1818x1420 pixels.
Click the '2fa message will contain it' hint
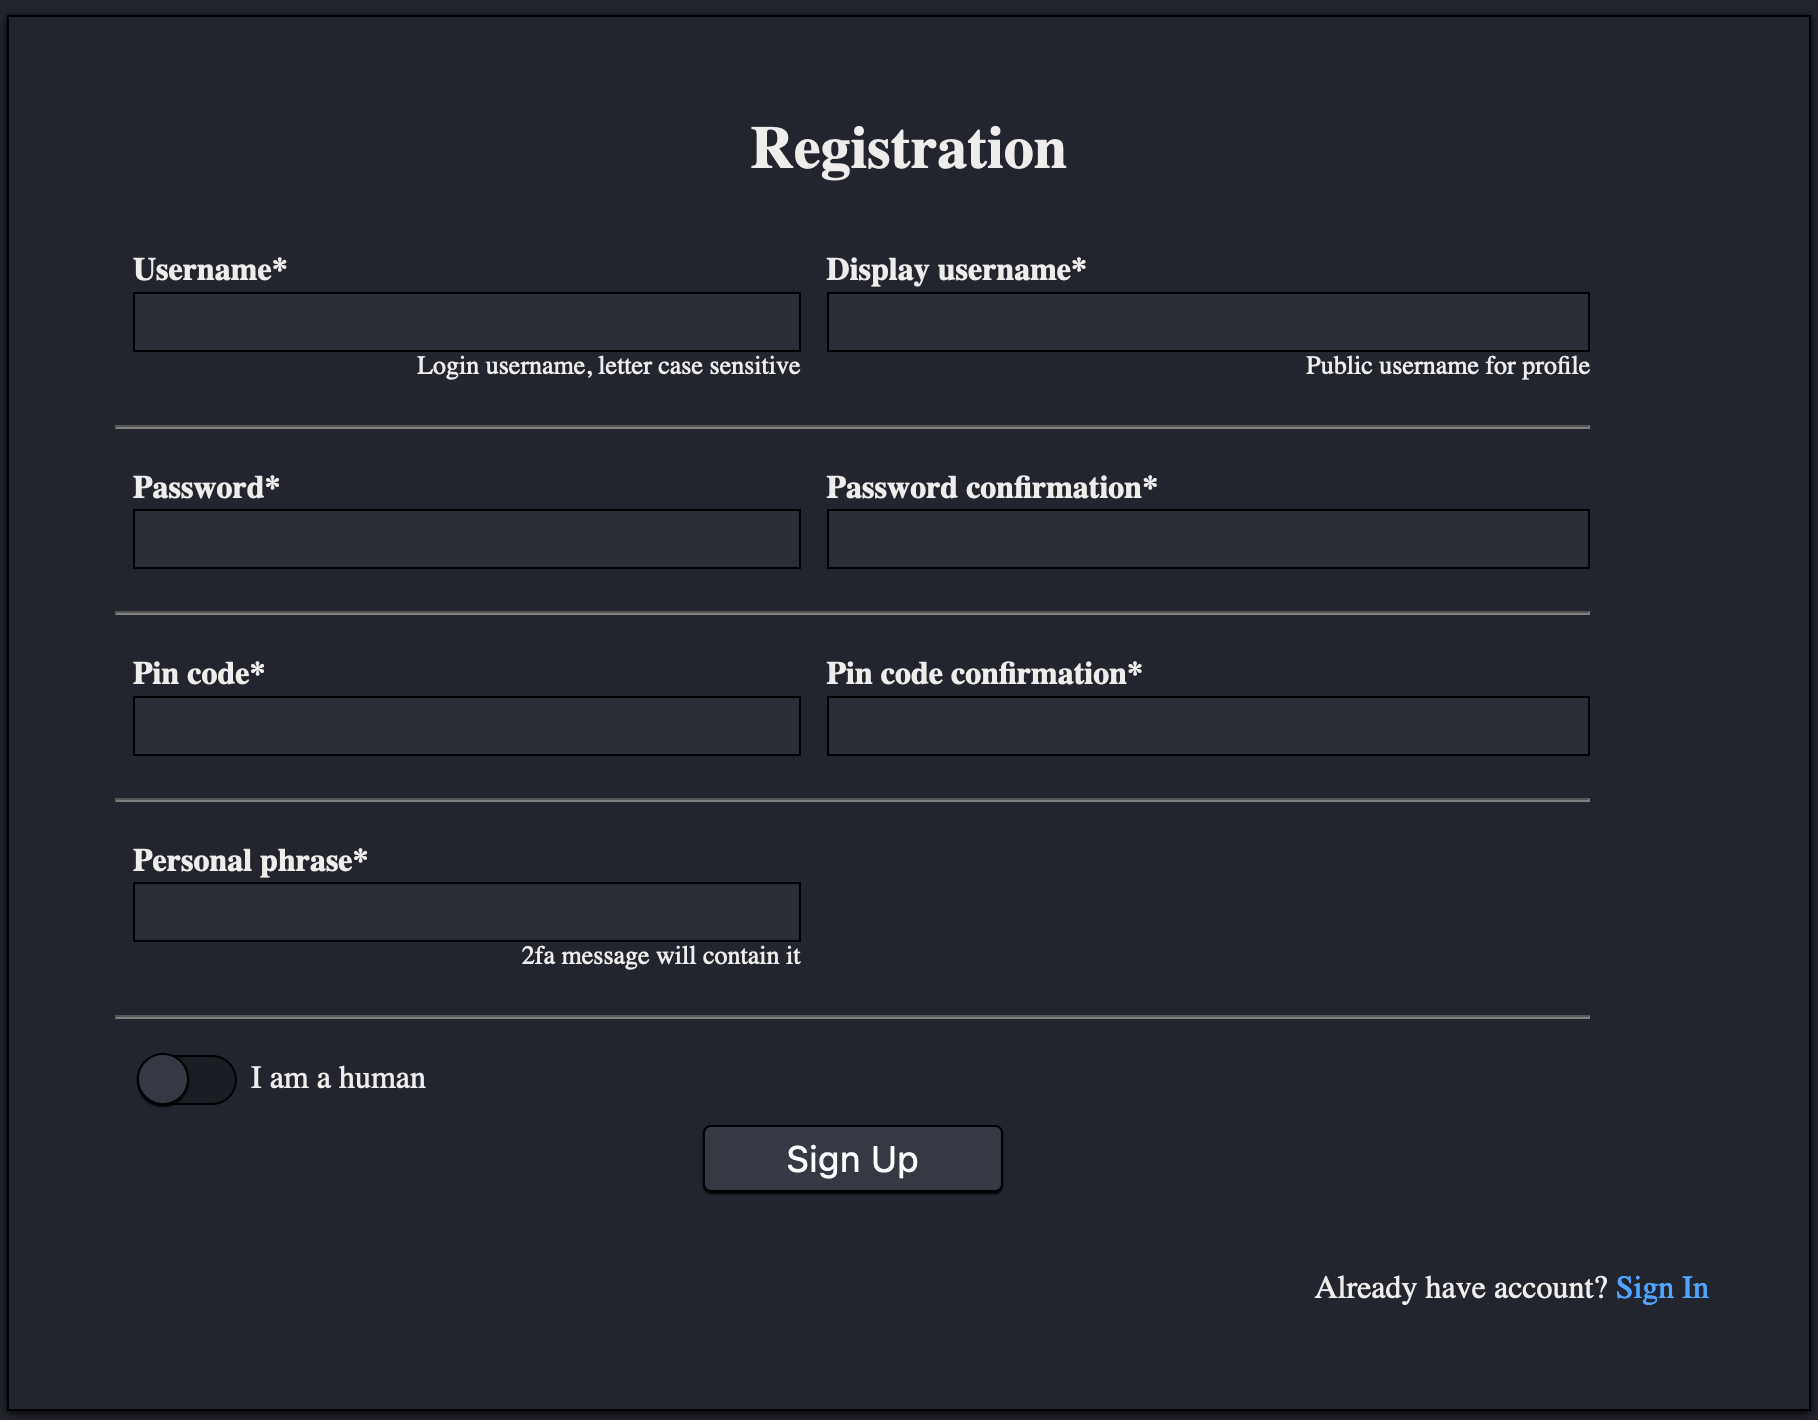click(x=660, y=955)
